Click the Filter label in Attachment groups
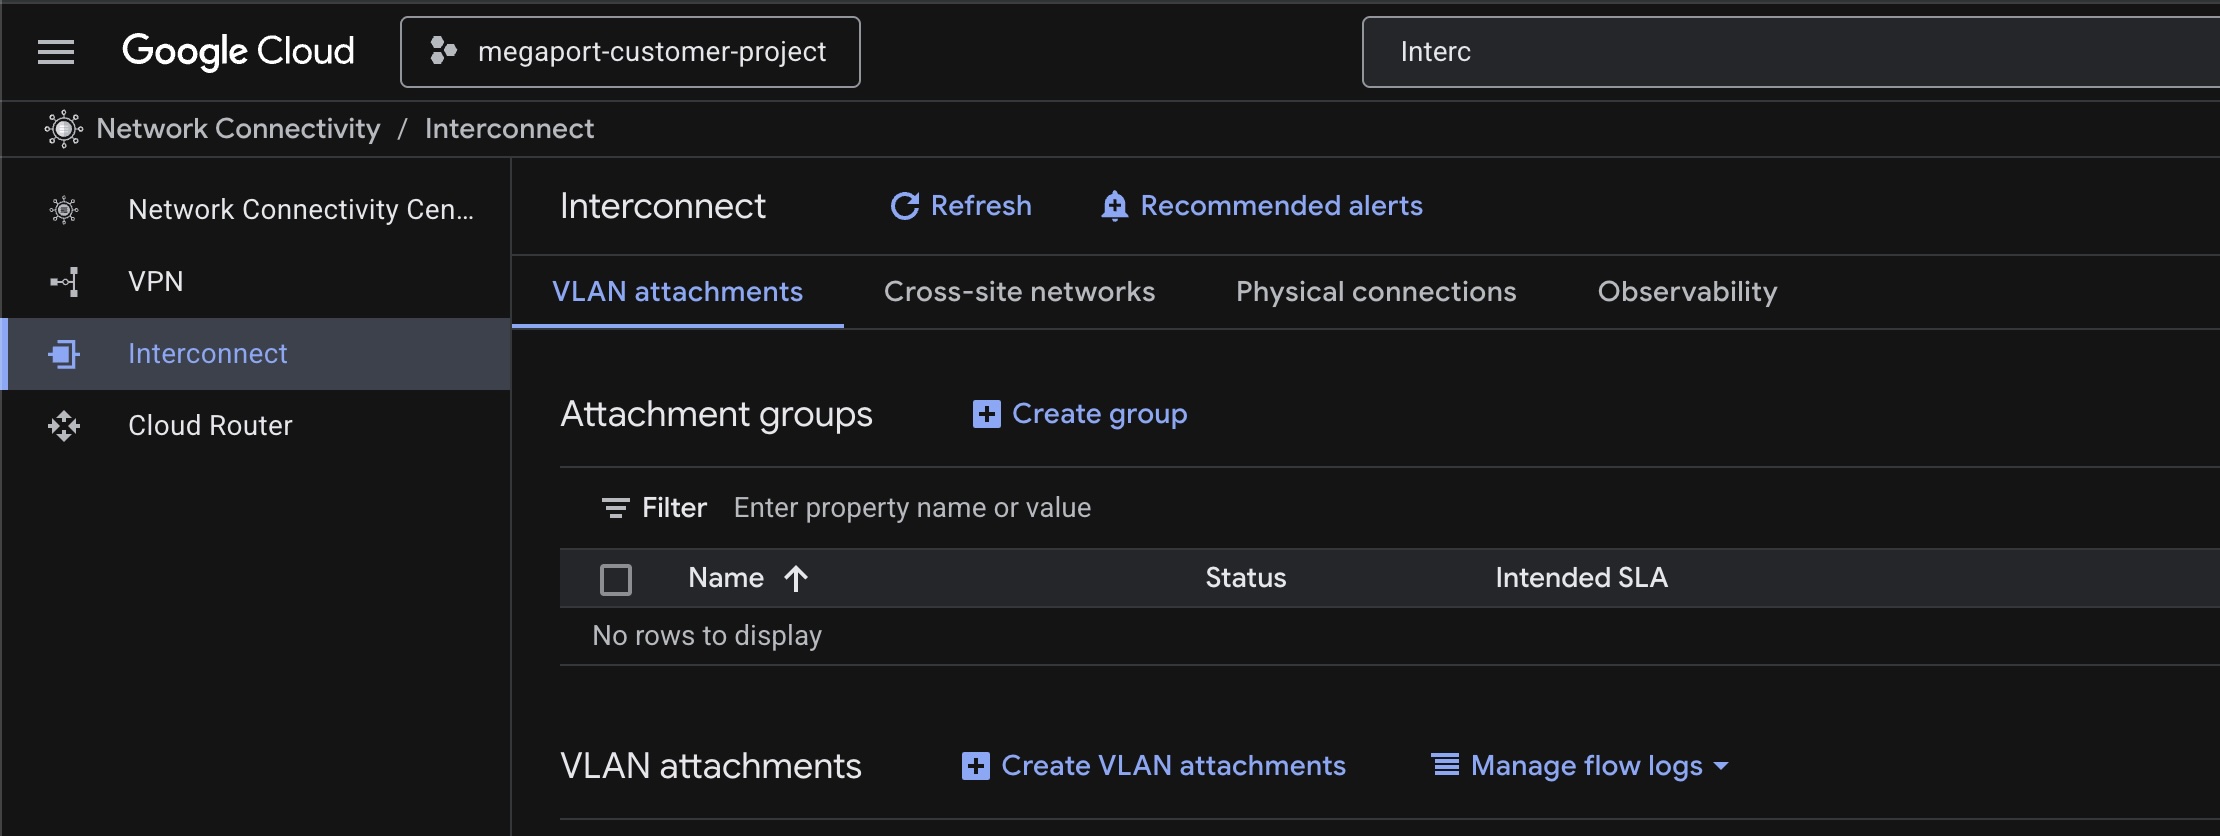2220x836 pixels. [x=674, y=508]
